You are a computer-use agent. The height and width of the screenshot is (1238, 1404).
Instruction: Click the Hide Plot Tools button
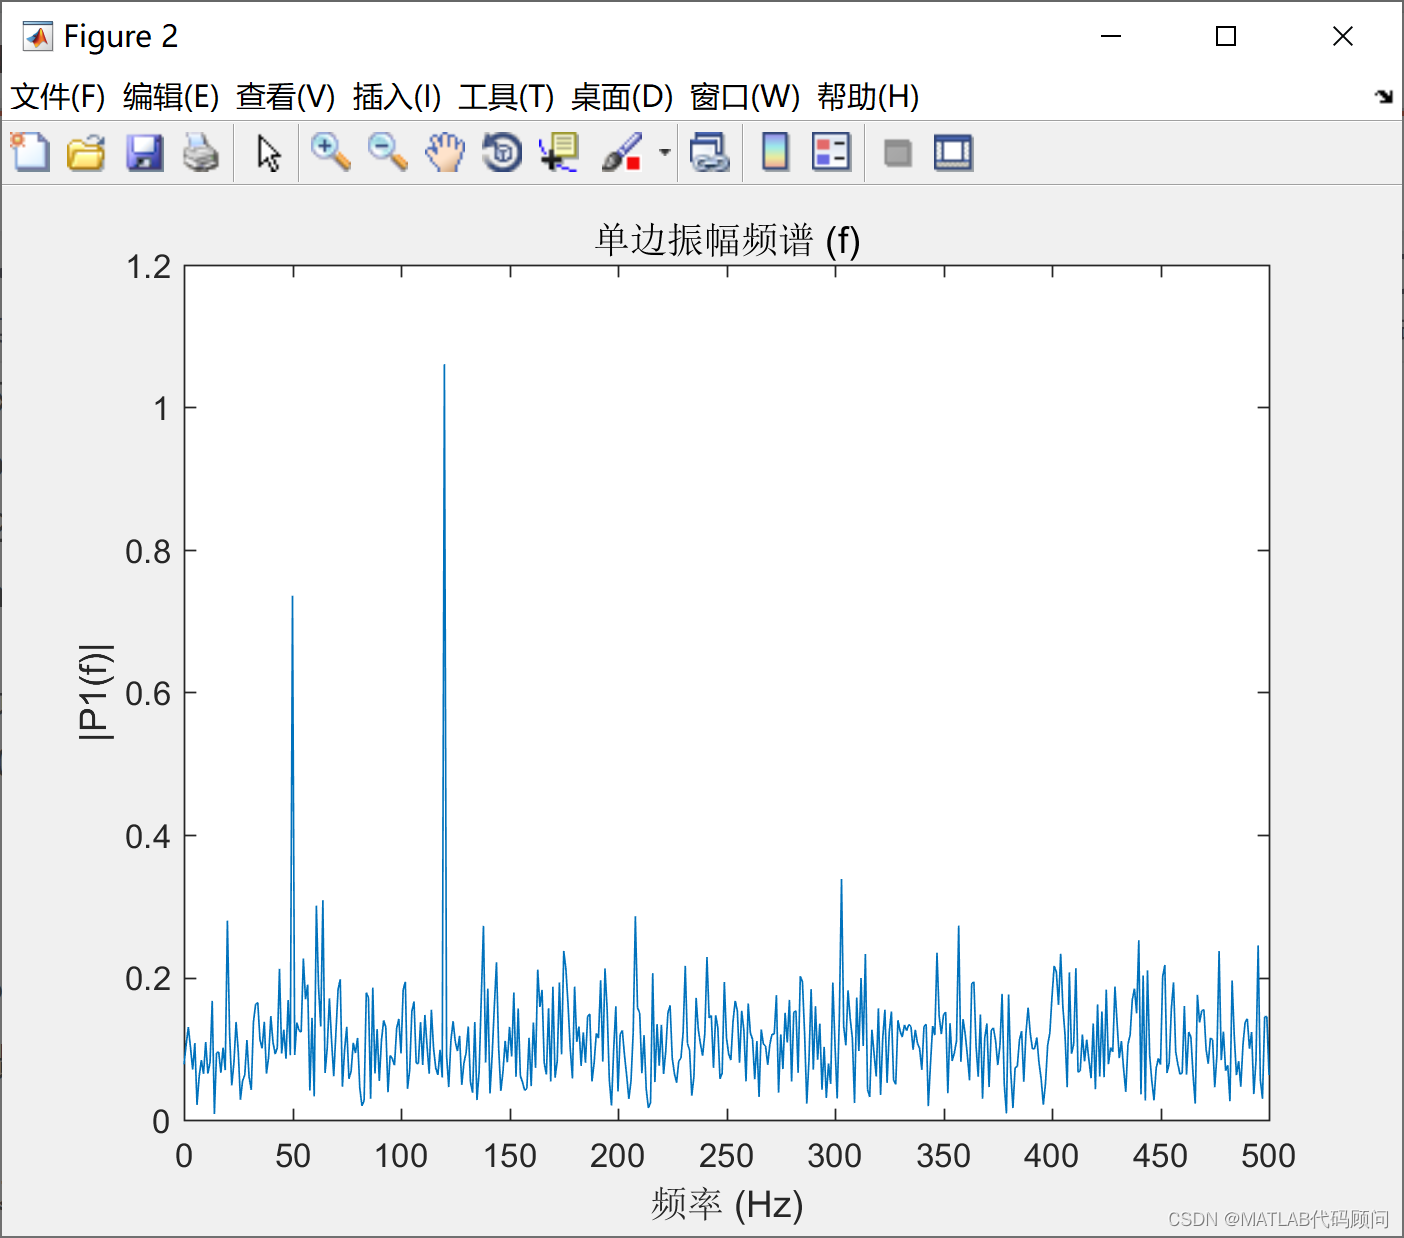pyautogui.click(x=897, y=152)
